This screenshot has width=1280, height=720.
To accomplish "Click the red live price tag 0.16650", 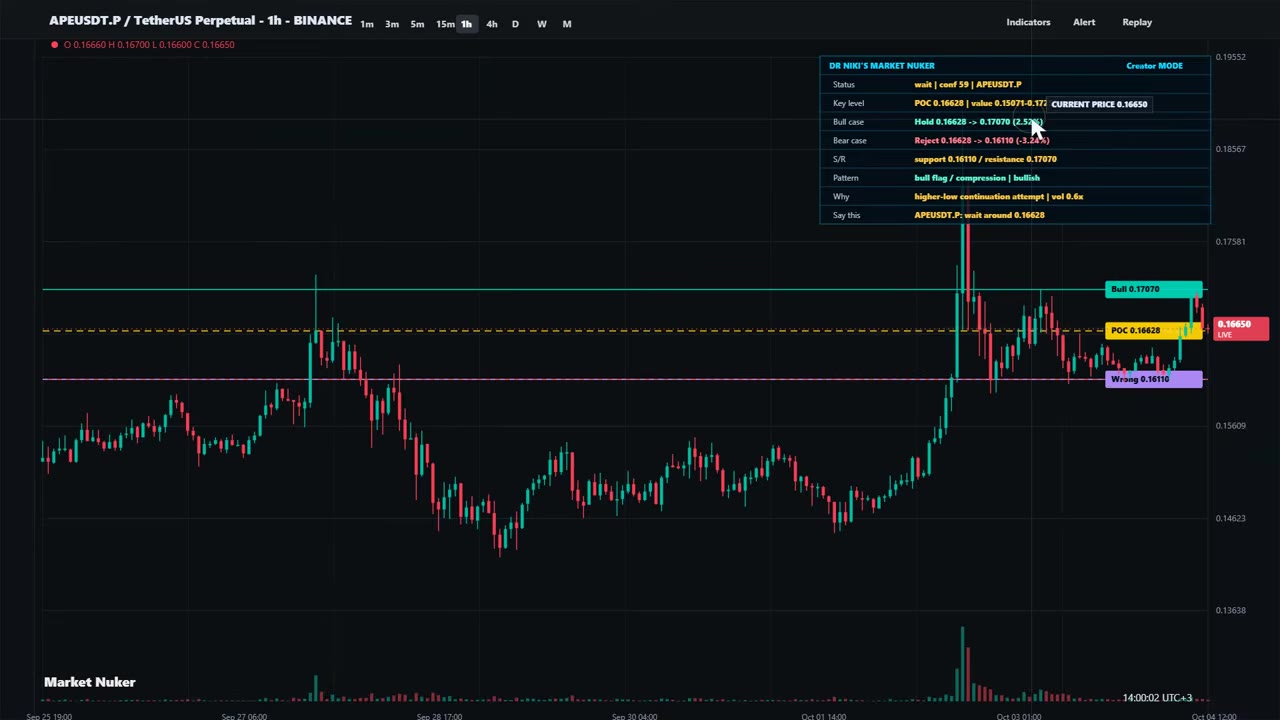I will tap(1241, 328).
